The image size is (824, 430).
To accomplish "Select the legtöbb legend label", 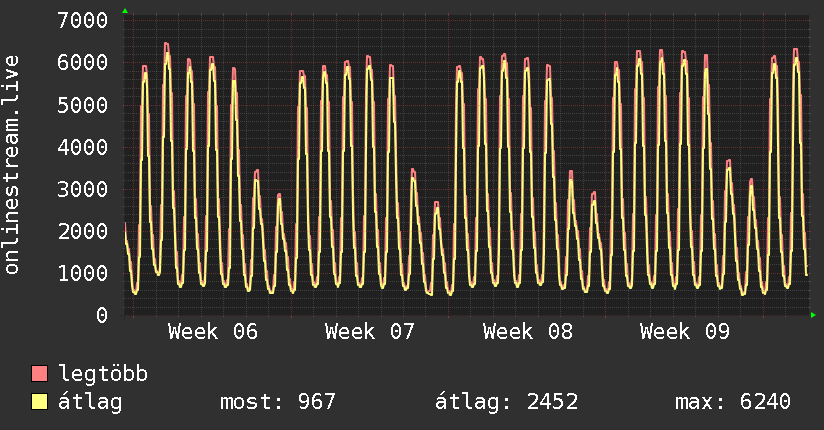I will pos(103,373).
